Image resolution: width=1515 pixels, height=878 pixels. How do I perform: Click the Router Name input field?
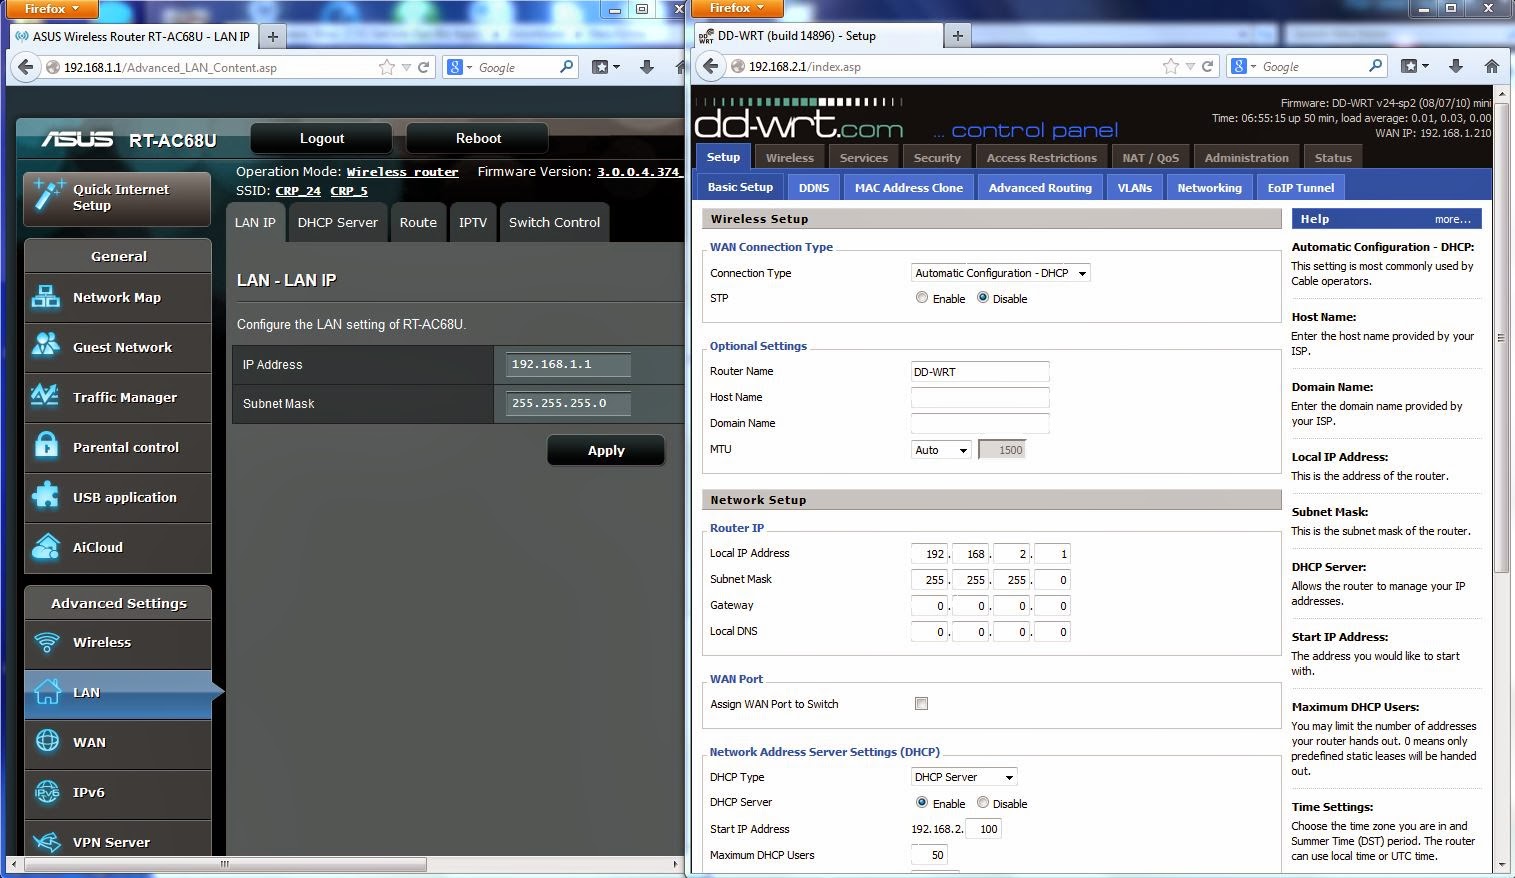point(980,372)
